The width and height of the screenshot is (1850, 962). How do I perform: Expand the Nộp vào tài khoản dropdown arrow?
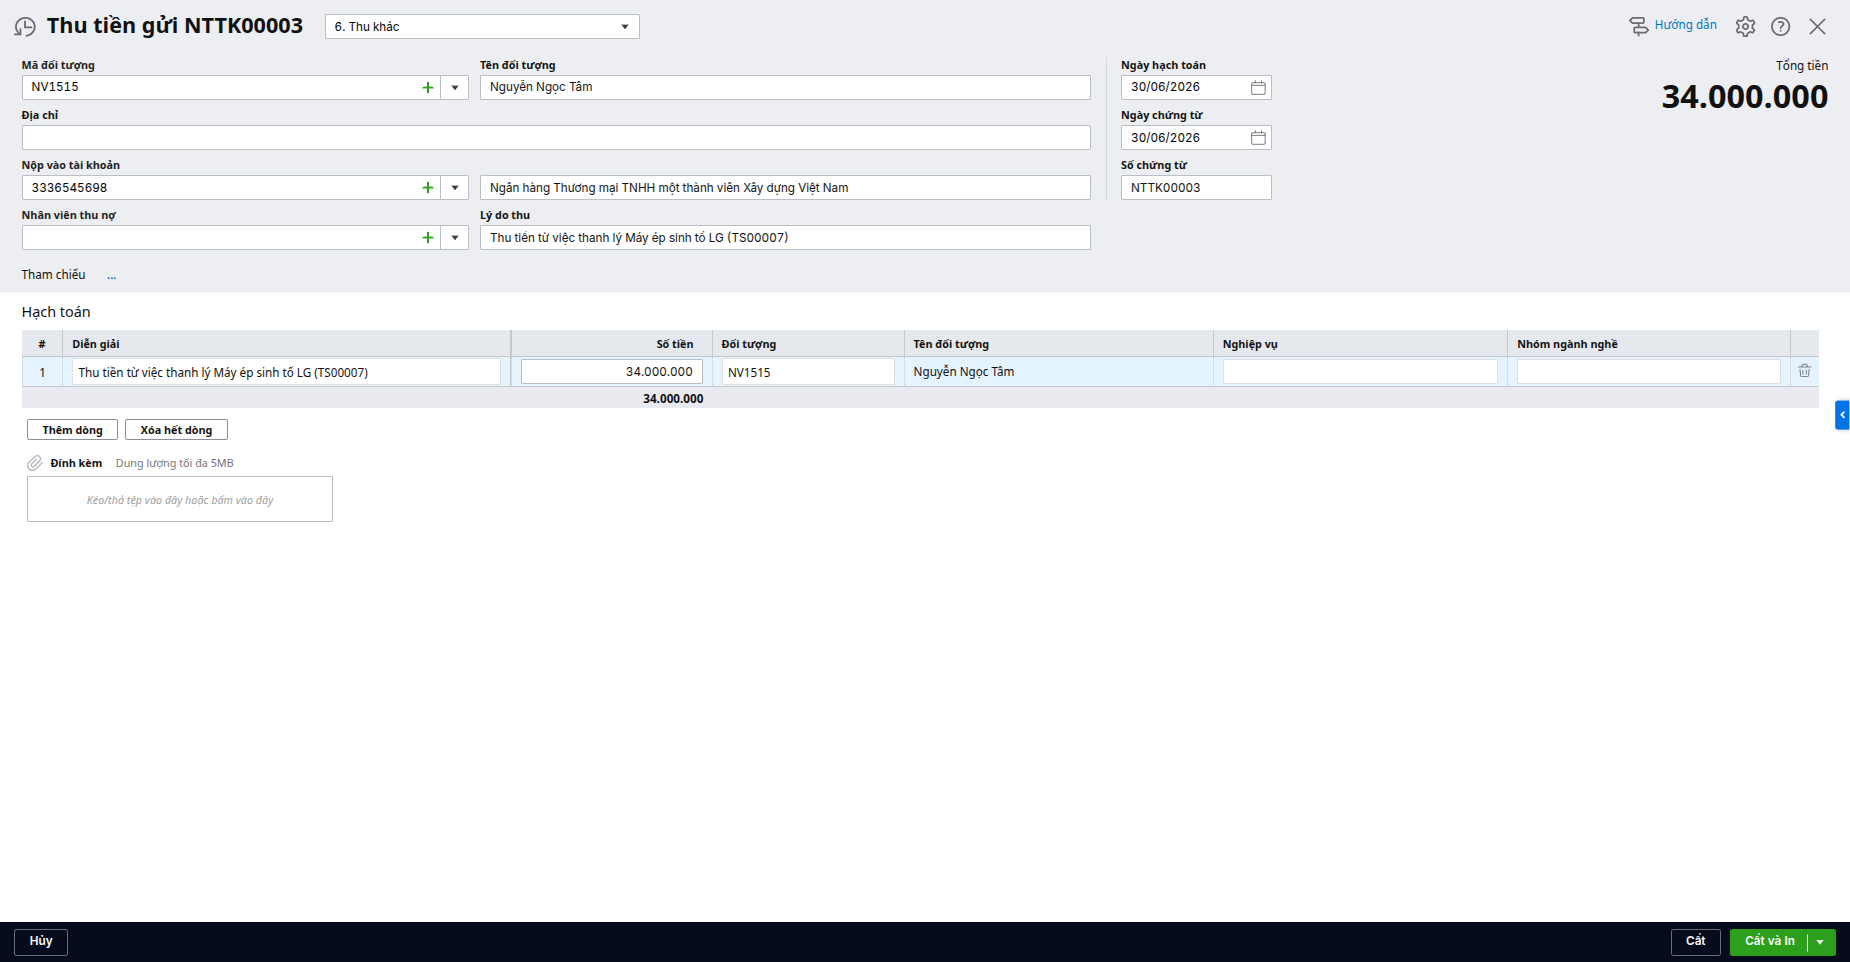[455, 188]
